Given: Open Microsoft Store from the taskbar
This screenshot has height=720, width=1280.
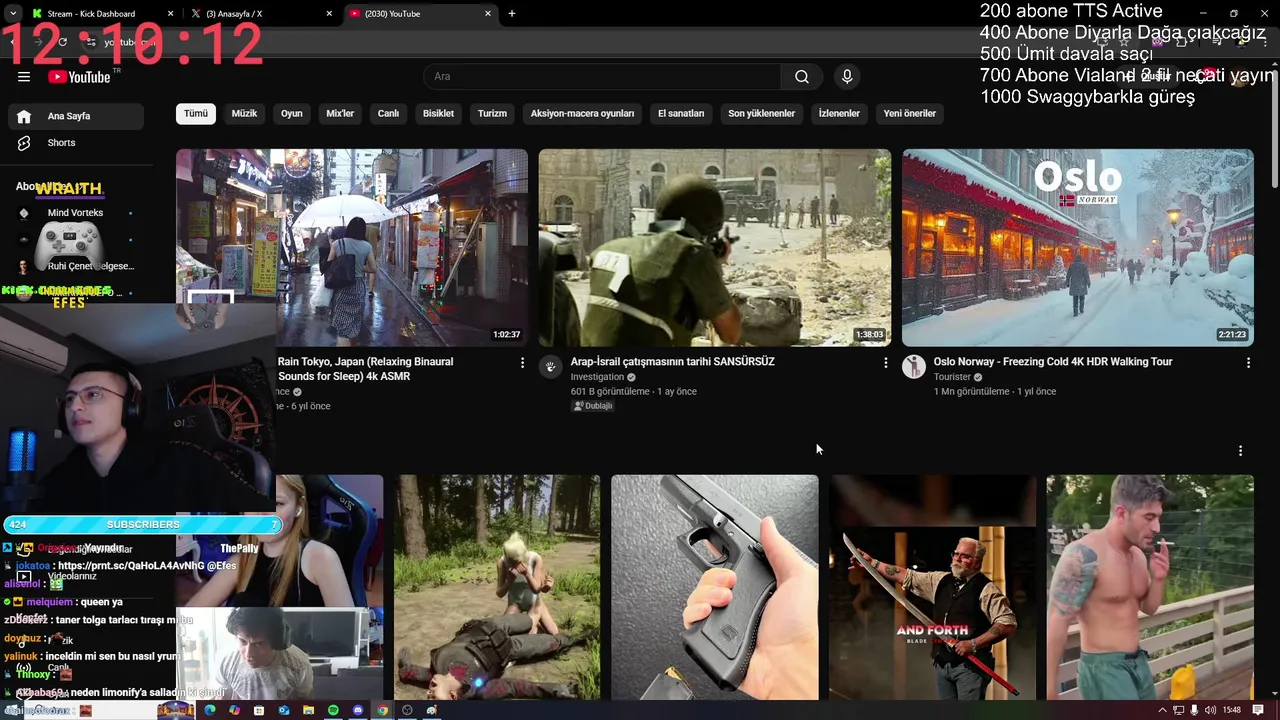Looking at the screenshot, I should click(259, 710).
